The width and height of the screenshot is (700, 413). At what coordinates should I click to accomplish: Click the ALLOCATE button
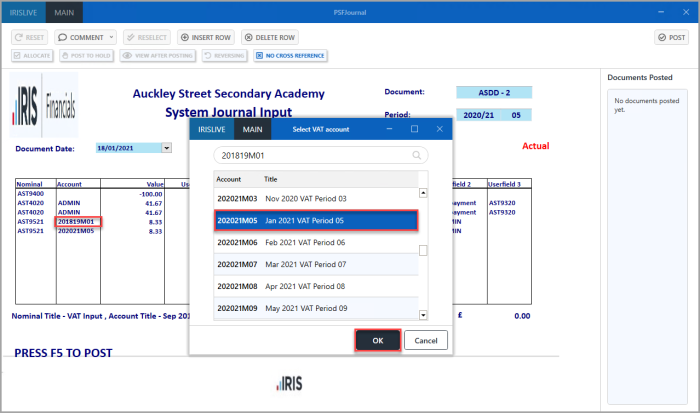(x=32, y=56)
